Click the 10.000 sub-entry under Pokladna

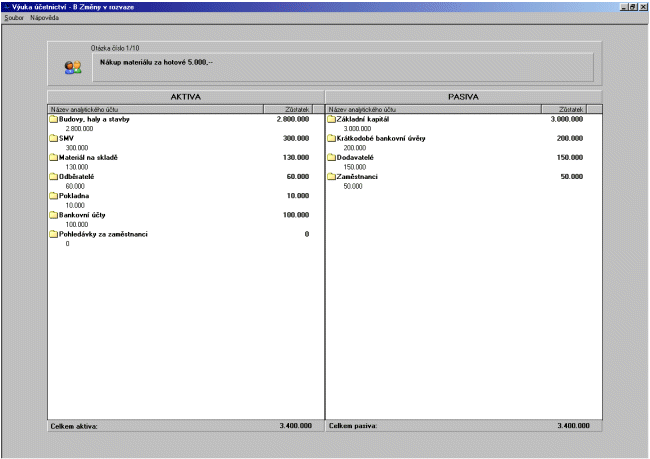[x=74, y=205]
